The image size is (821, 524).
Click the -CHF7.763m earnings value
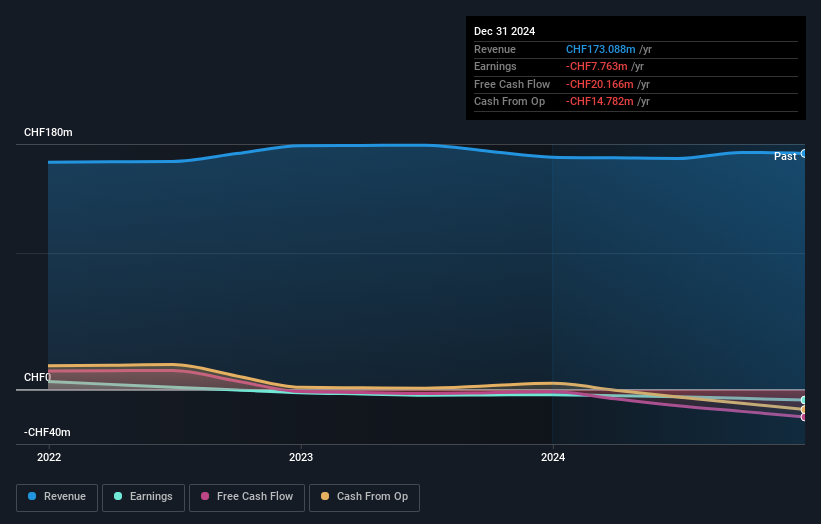click(596, 66)
